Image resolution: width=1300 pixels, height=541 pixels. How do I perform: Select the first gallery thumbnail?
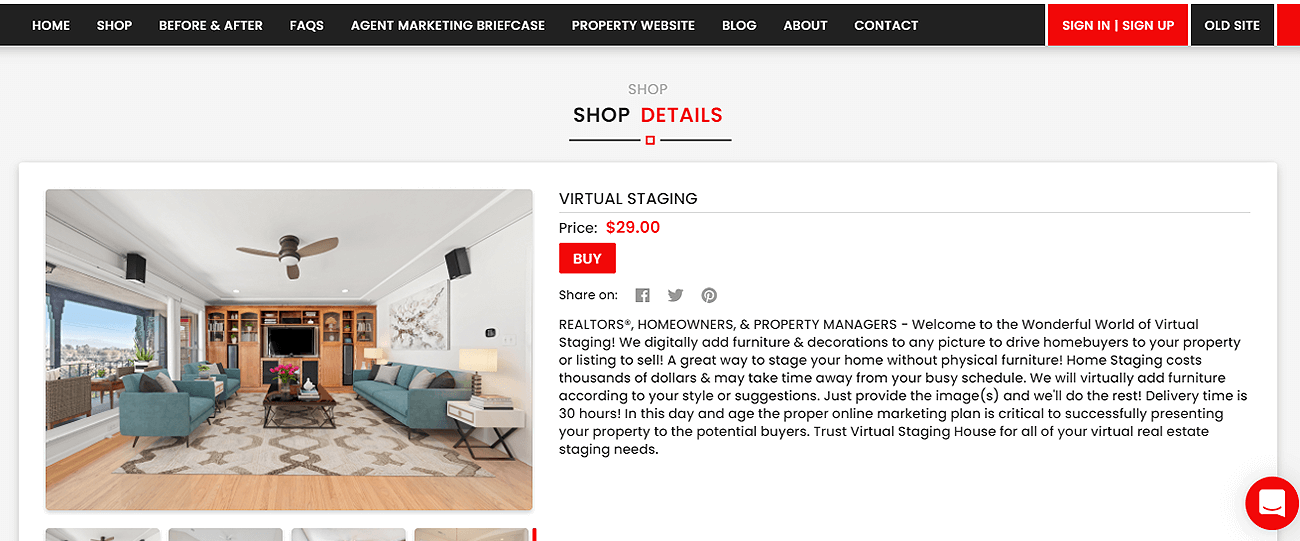[x=103, y=535]
